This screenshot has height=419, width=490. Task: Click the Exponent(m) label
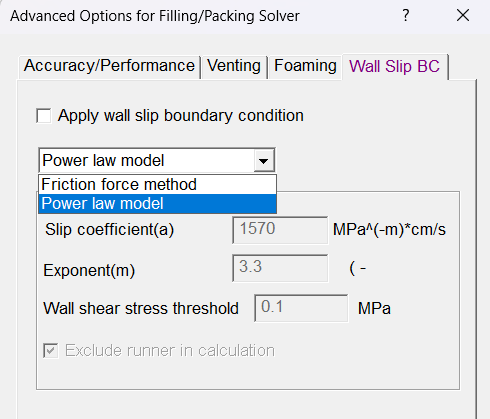[x=89, y=270]
